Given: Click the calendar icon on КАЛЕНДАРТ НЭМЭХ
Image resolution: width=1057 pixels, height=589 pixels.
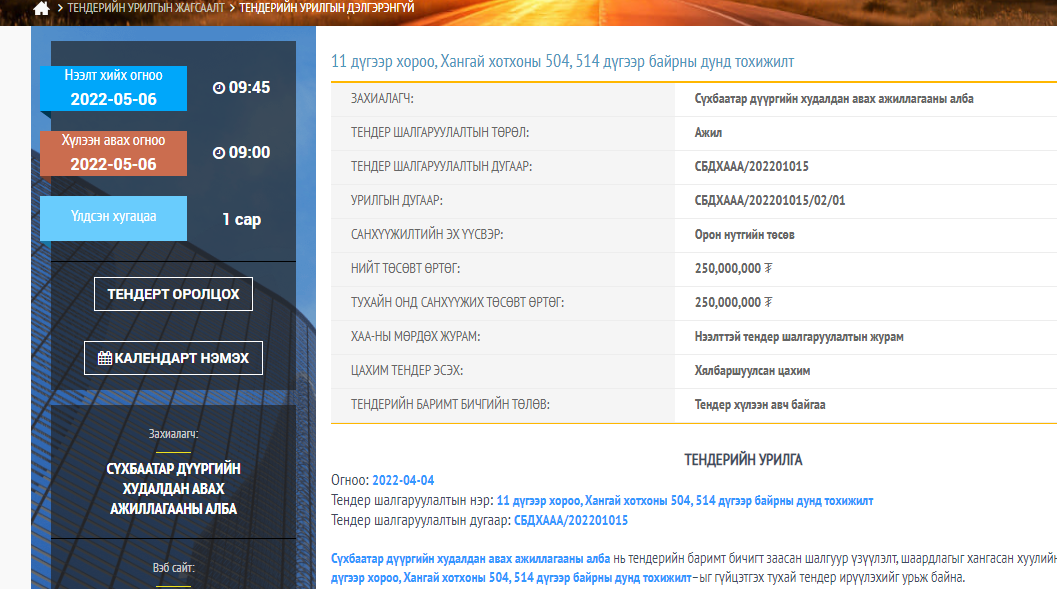Looking at the screenshot, I should 104,358.
